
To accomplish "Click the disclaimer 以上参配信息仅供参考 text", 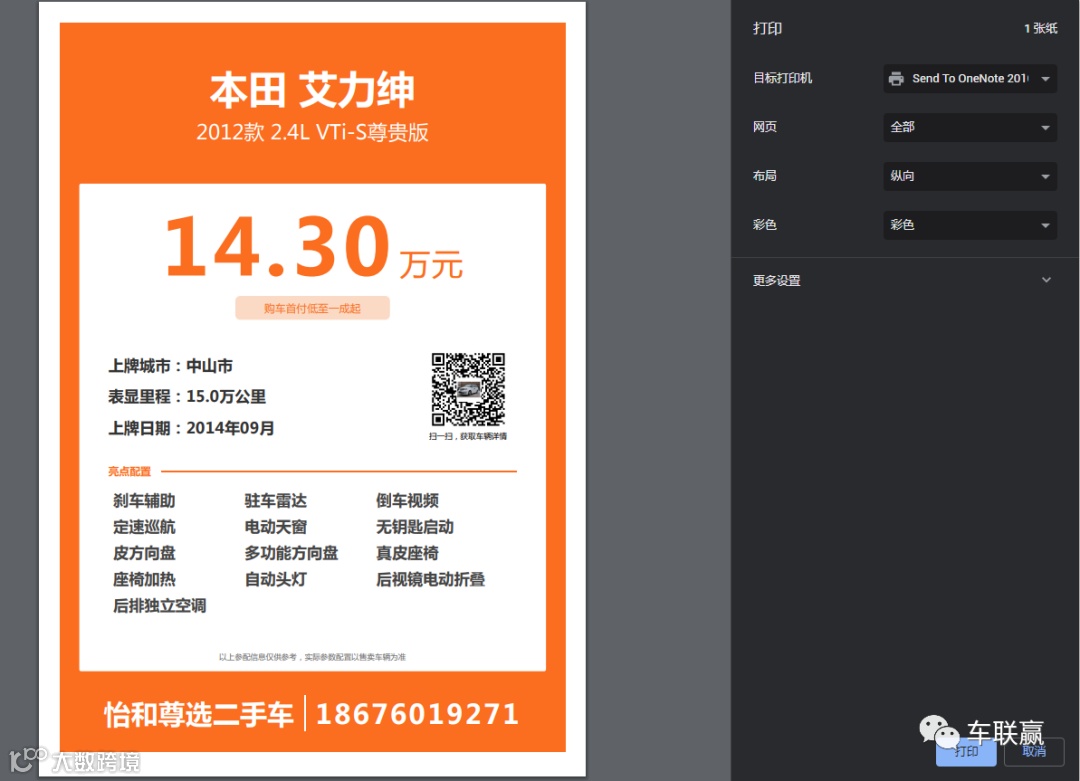I will pos(312,657).
